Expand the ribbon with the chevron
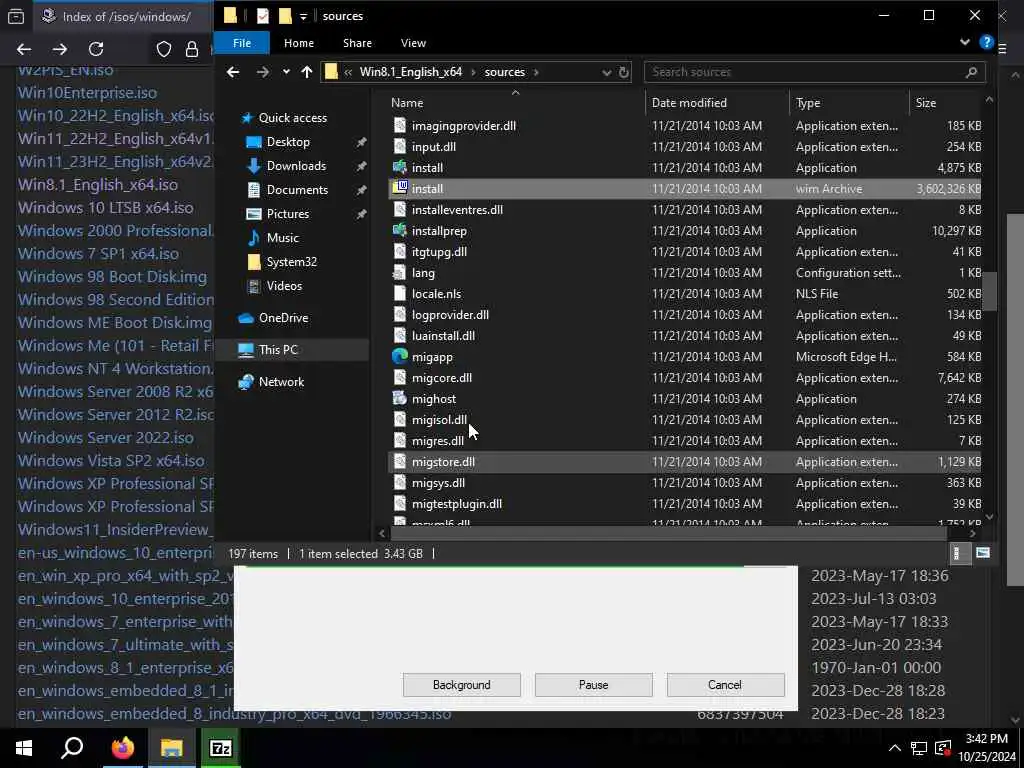1024x768 pixels. click(x=965, y=42)
